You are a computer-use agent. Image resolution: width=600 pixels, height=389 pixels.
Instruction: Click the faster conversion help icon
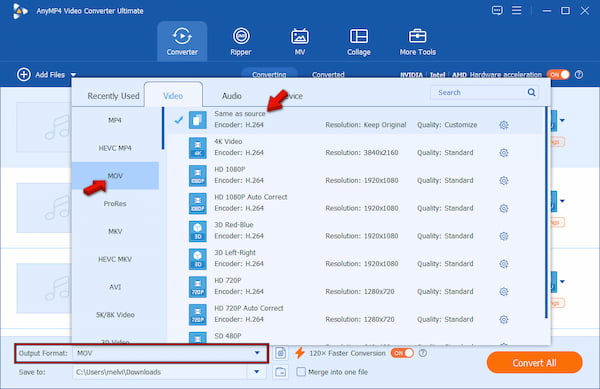[422, 353]
